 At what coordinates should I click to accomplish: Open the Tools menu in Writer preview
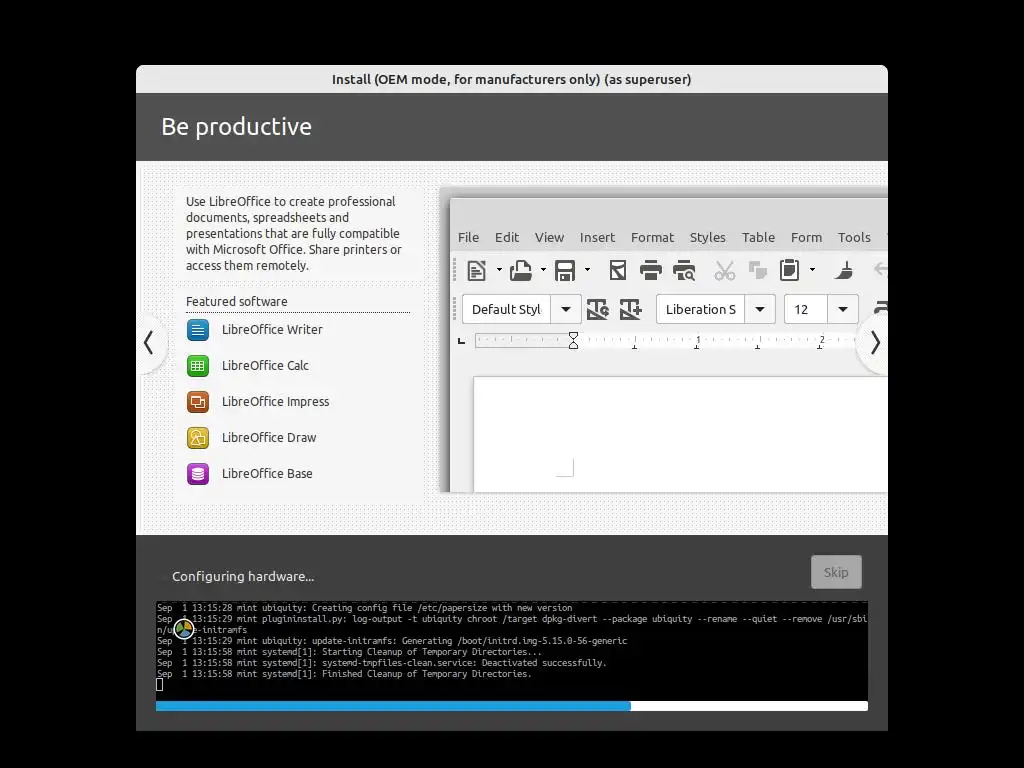pos(854,238)
